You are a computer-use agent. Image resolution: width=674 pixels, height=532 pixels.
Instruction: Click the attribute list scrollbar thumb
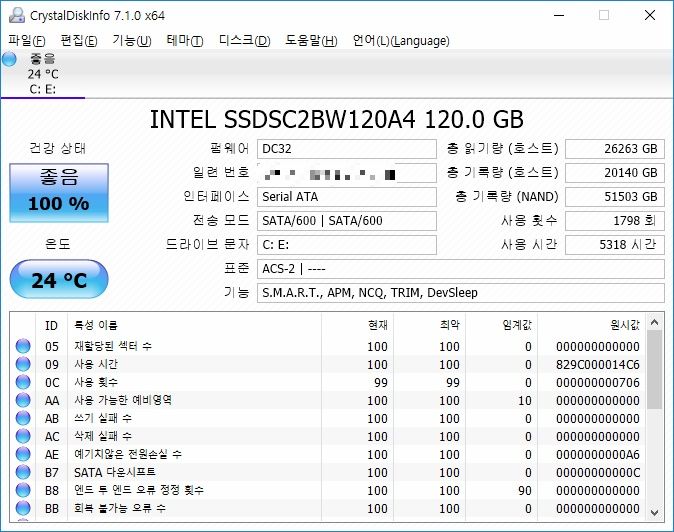(655, 370)
